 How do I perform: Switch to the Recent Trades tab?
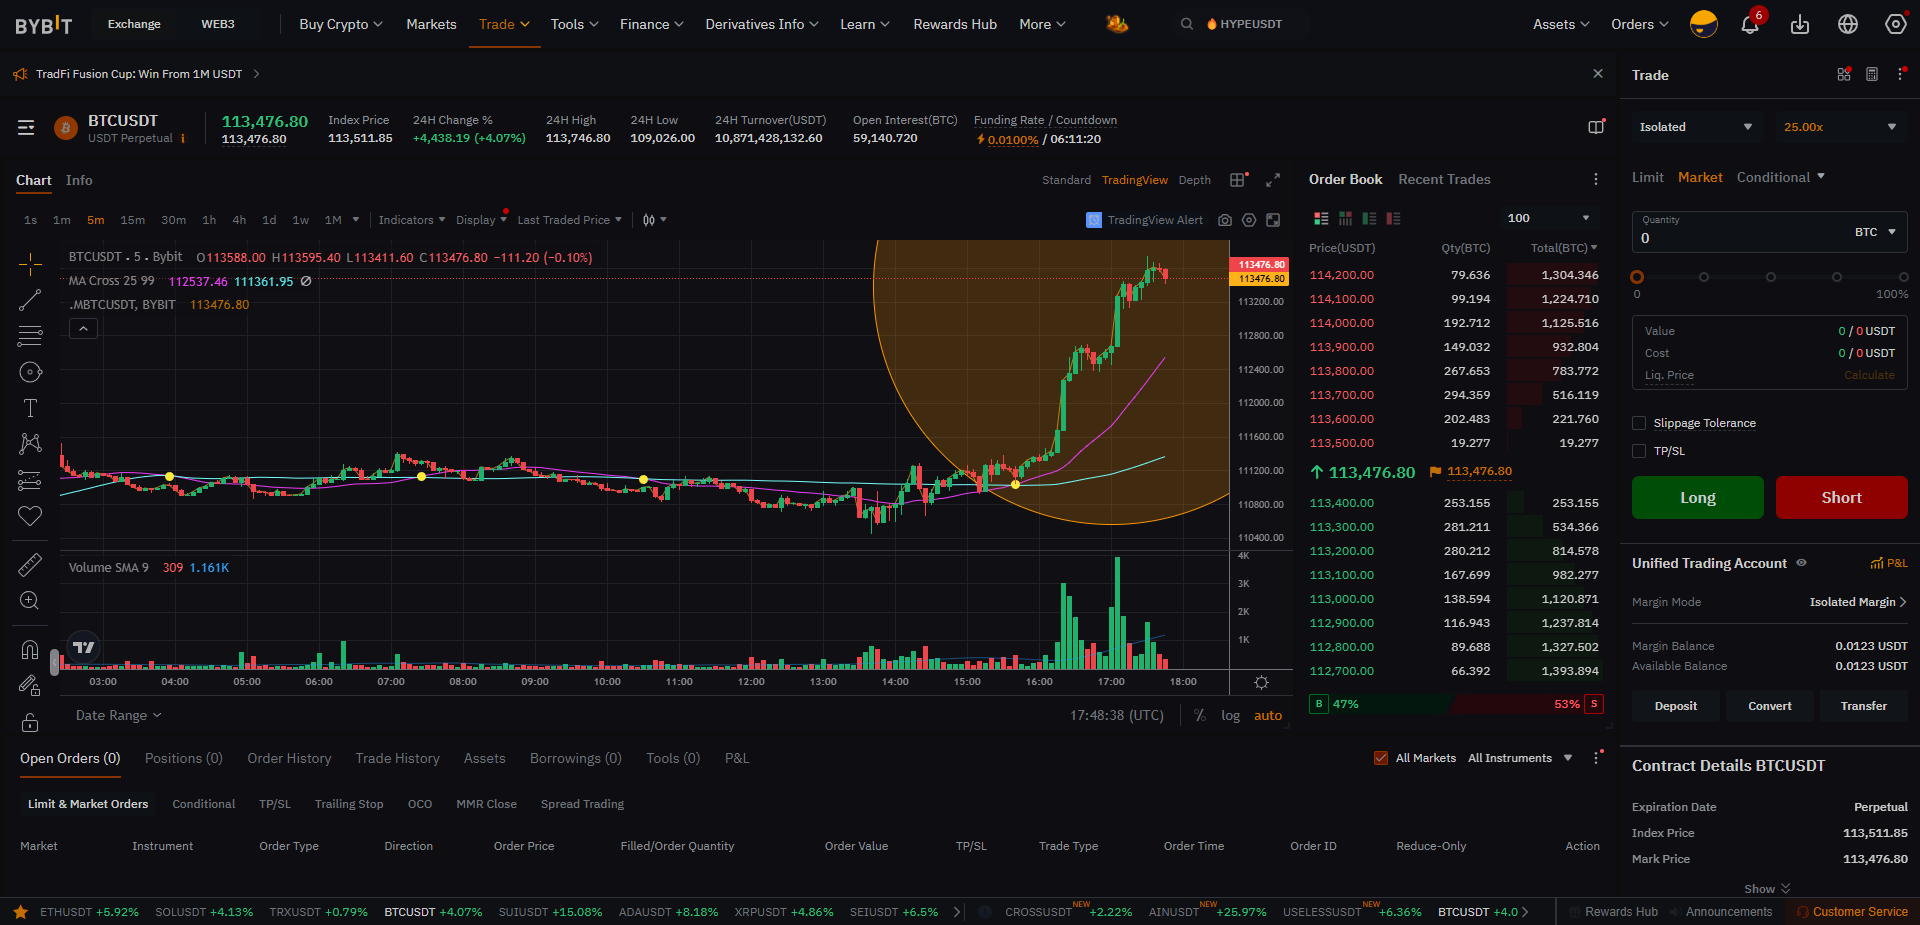click(1444, 179)
